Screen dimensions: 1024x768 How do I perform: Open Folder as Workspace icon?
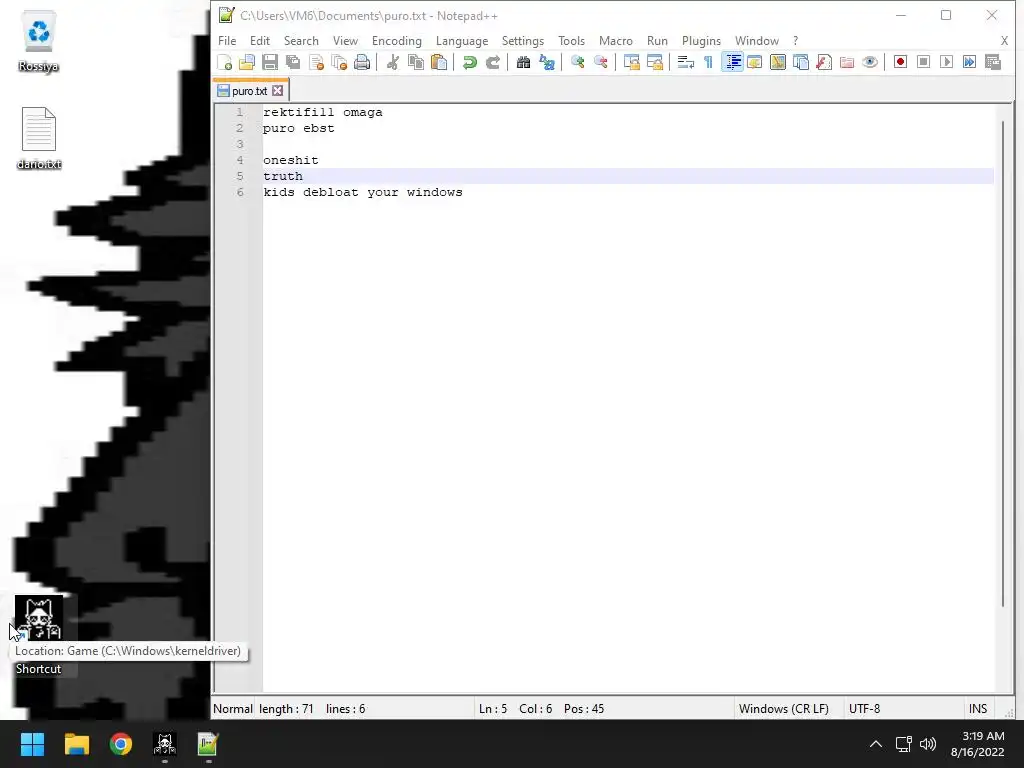846,62
